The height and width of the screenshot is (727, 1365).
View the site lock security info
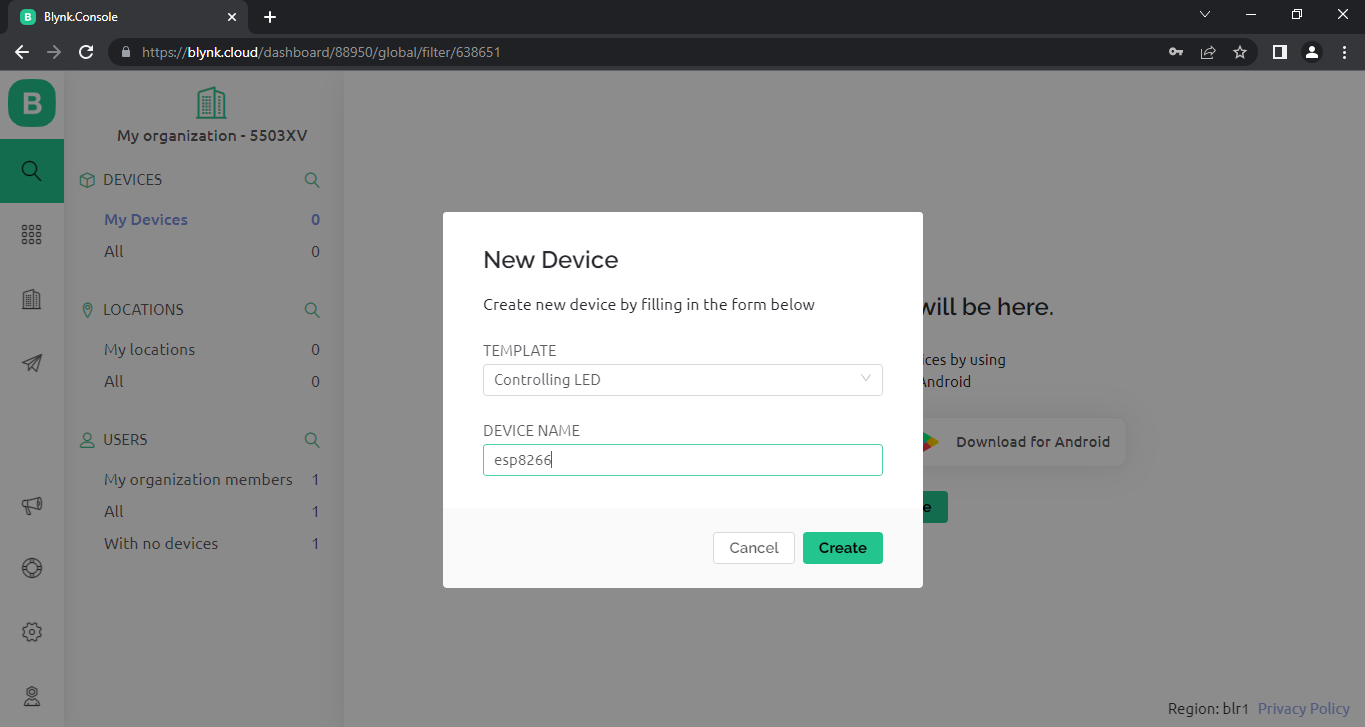tap(126, 52)
